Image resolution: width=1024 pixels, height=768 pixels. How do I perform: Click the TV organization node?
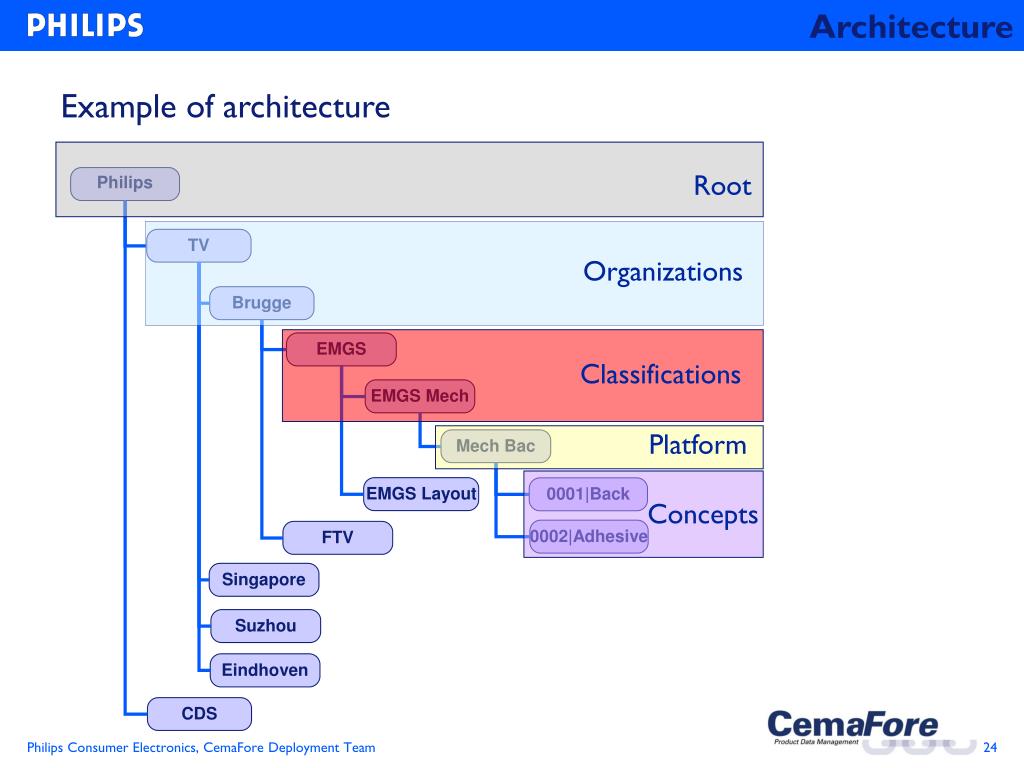click(199, 246)
